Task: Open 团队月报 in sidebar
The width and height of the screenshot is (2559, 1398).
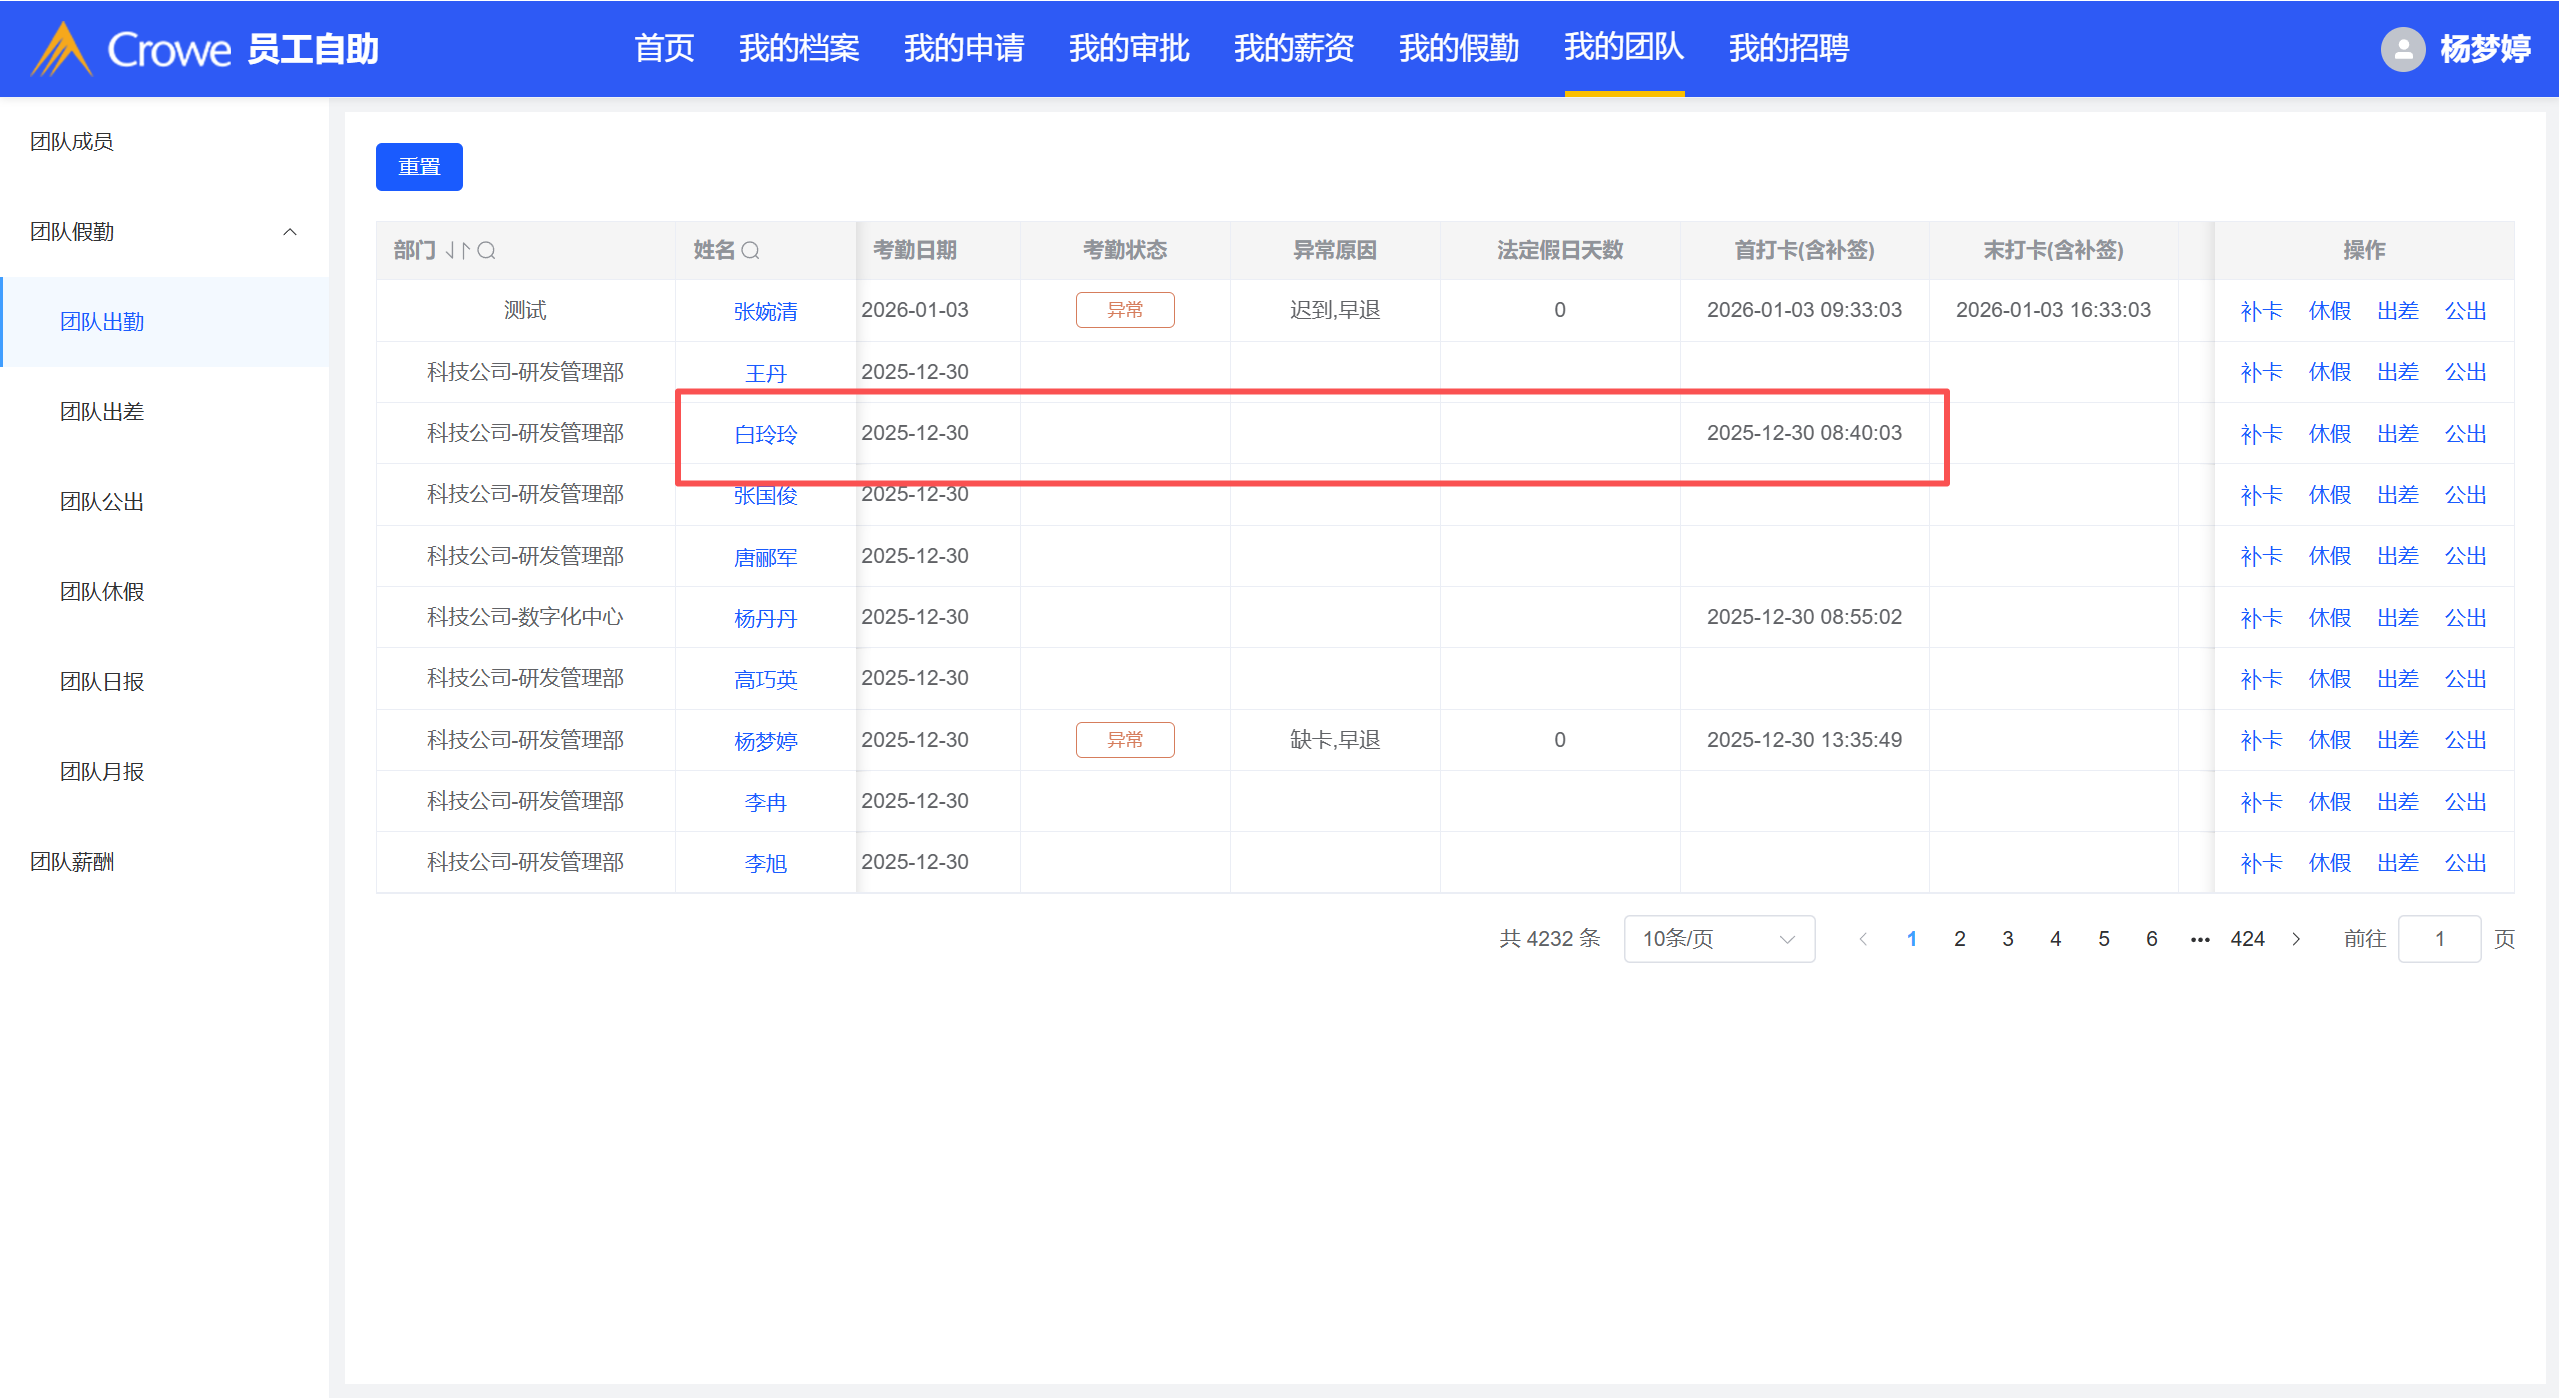Action: pos(102,772)
